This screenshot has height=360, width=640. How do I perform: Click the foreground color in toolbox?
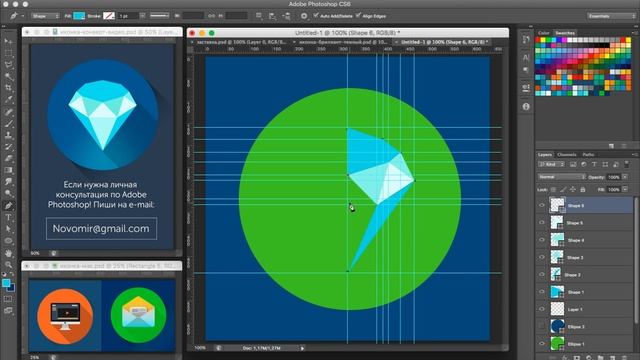click(x=6, y=283)
